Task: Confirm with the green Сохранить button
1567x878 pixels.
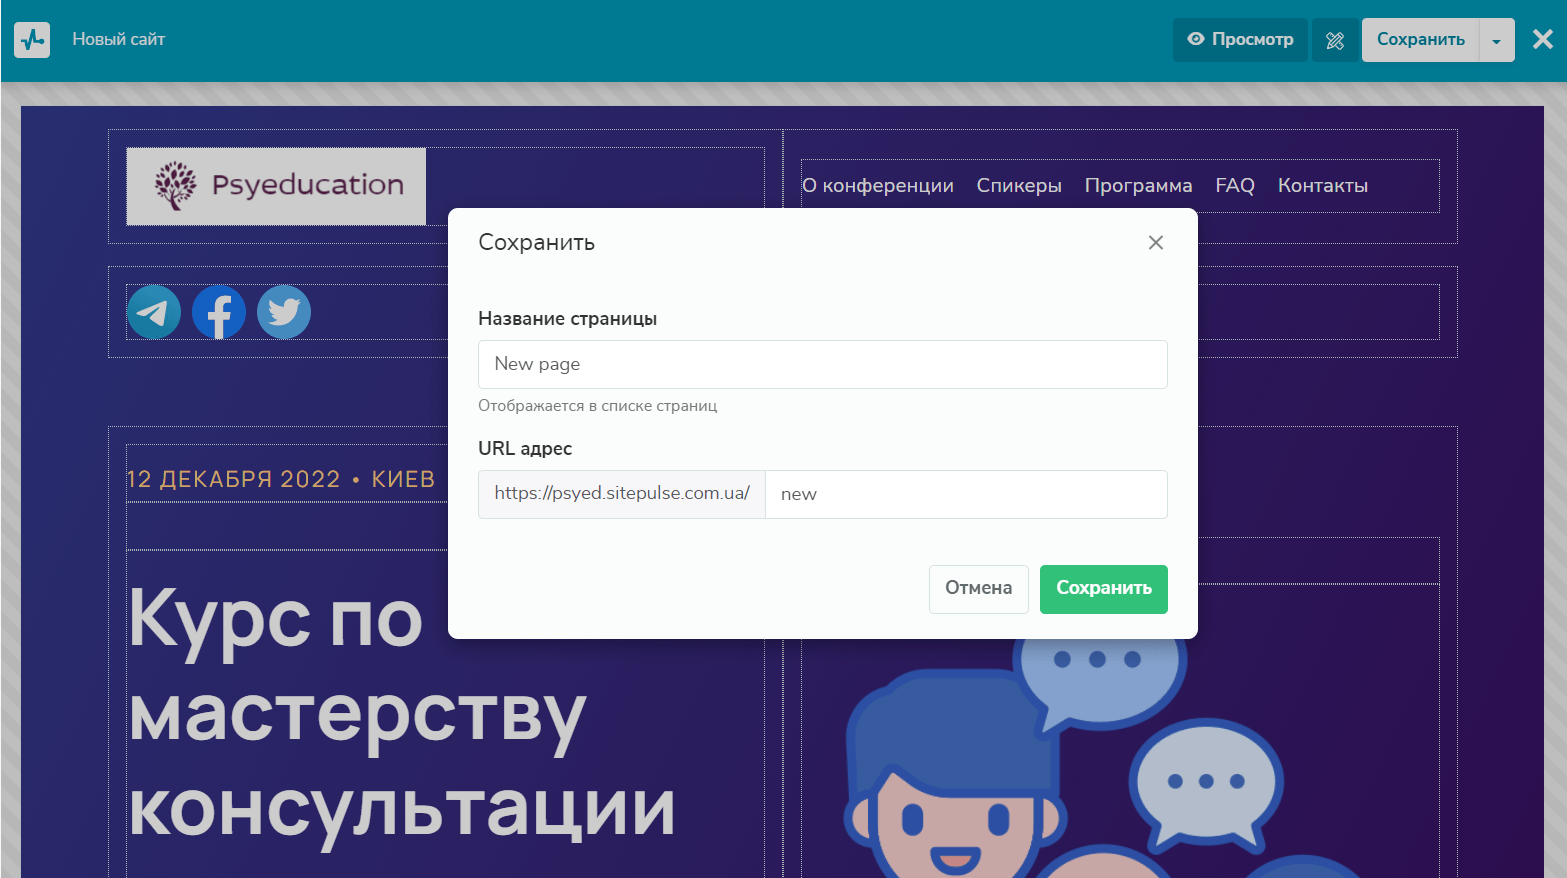Action: tap(1104, 589)
